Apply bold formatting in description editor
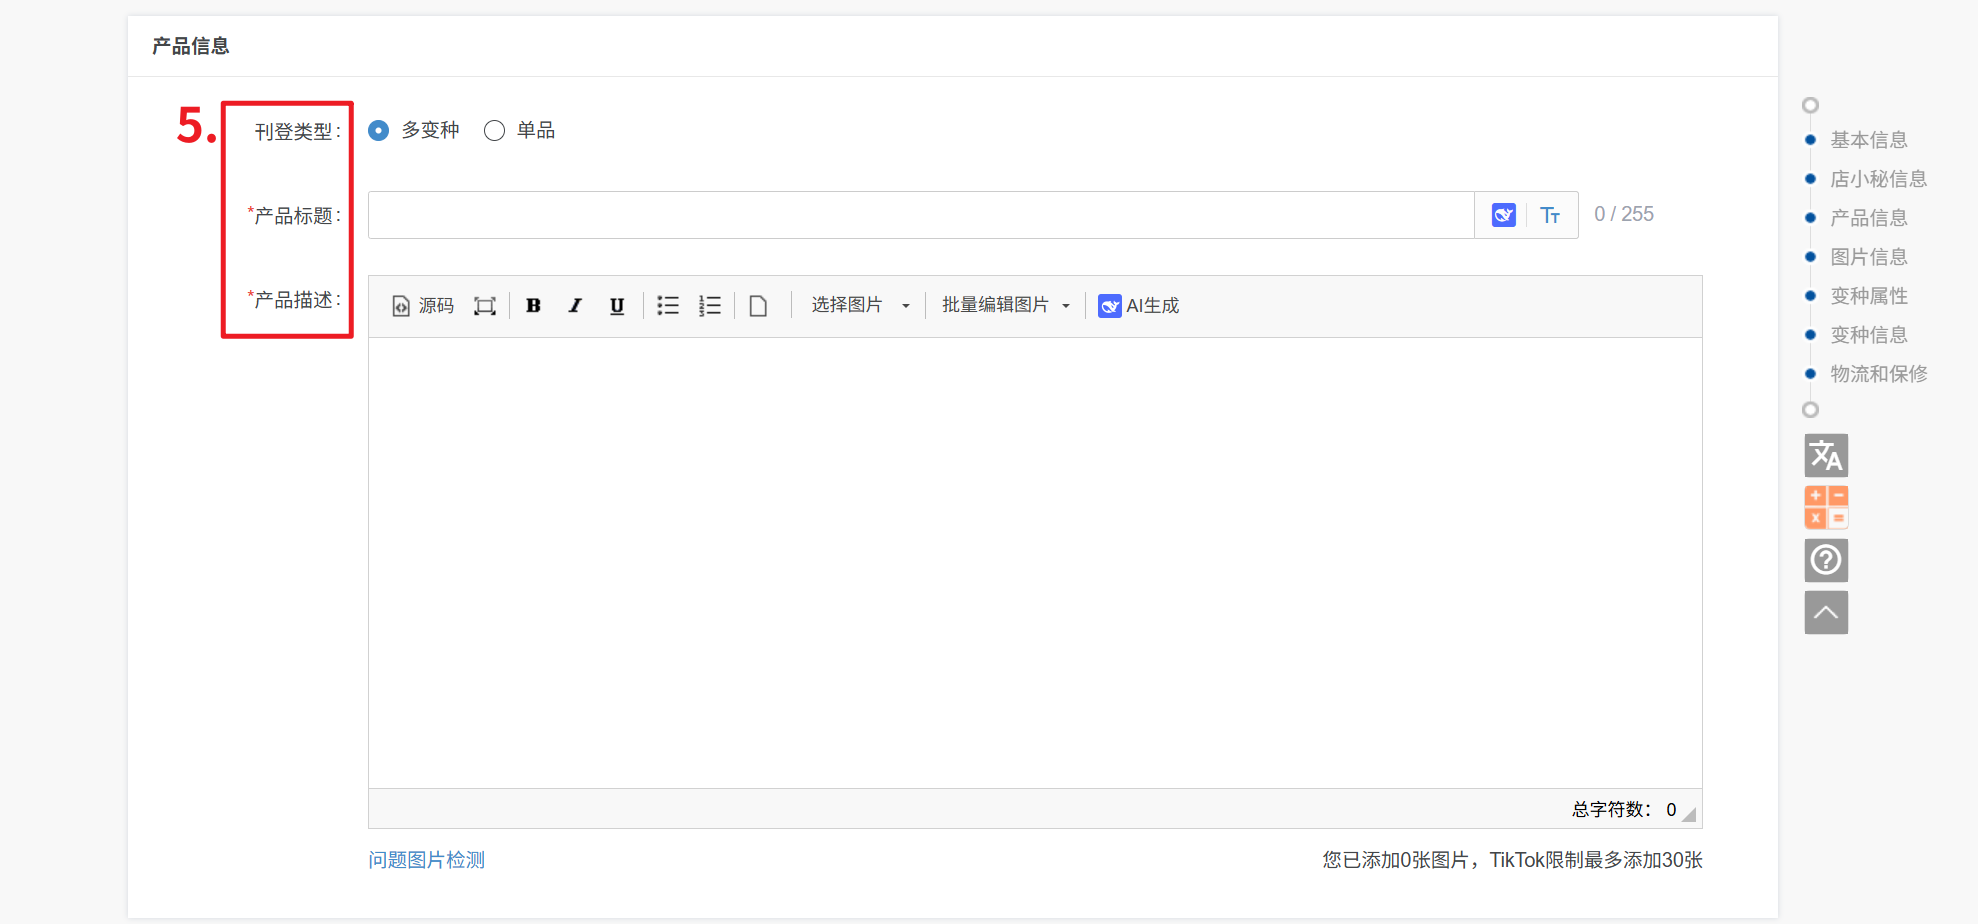This screenshot has width=1978, height=924. click(533, 306)
